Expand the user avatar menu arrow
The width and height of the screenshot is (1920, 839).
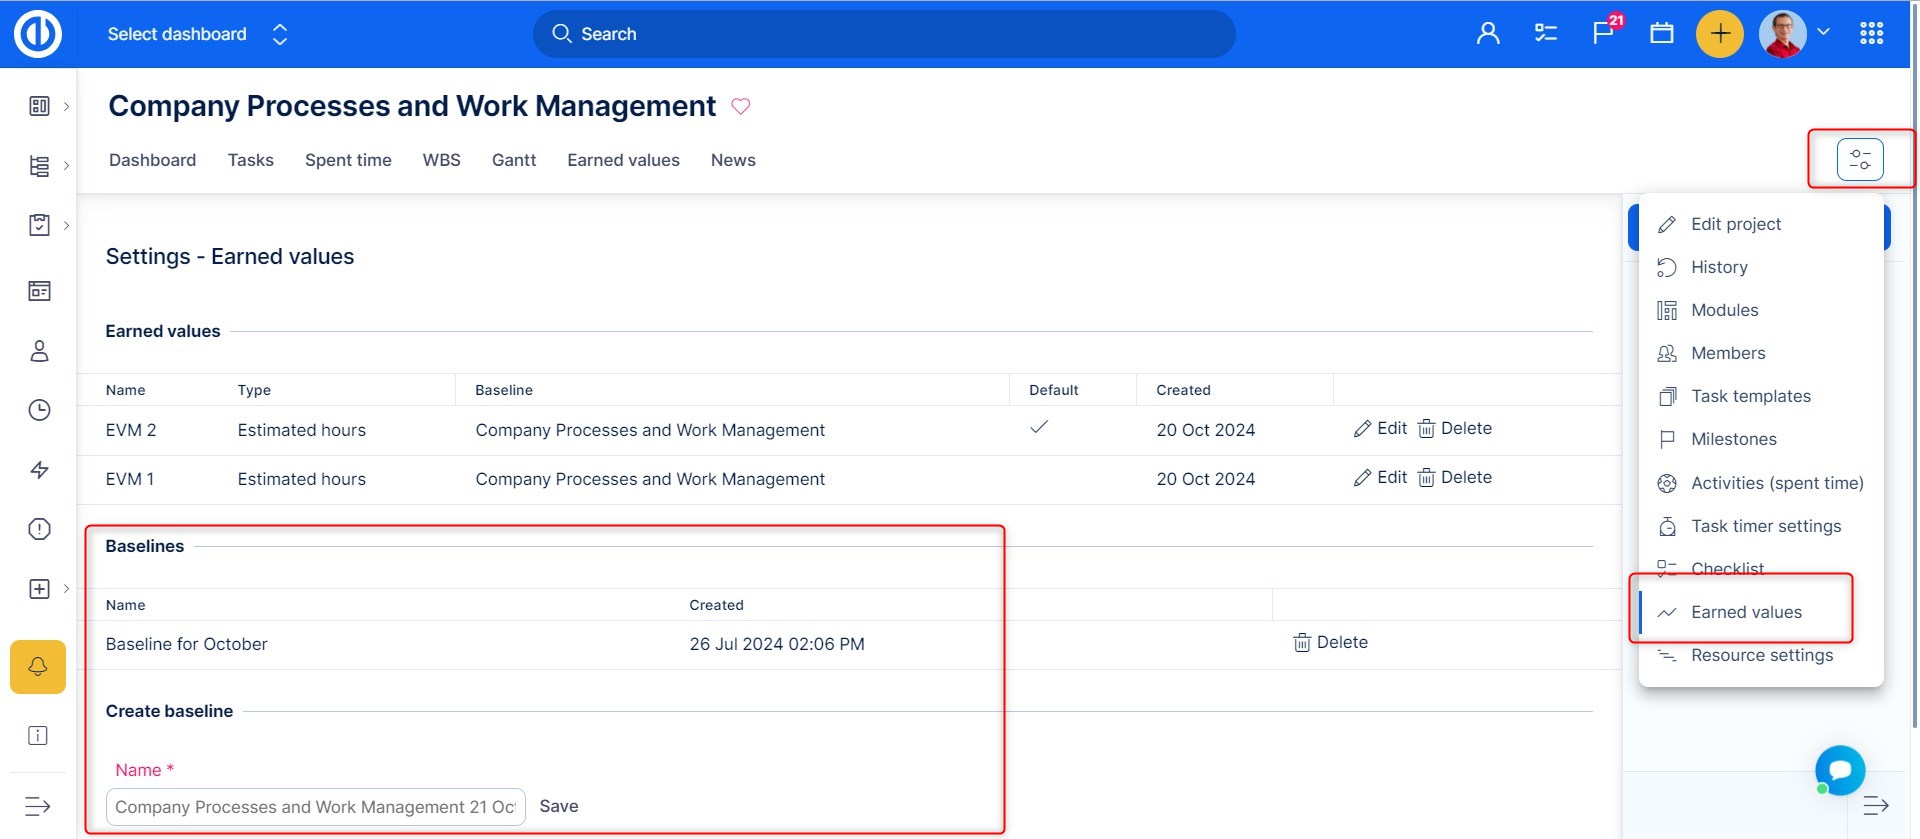point(1823,32)
